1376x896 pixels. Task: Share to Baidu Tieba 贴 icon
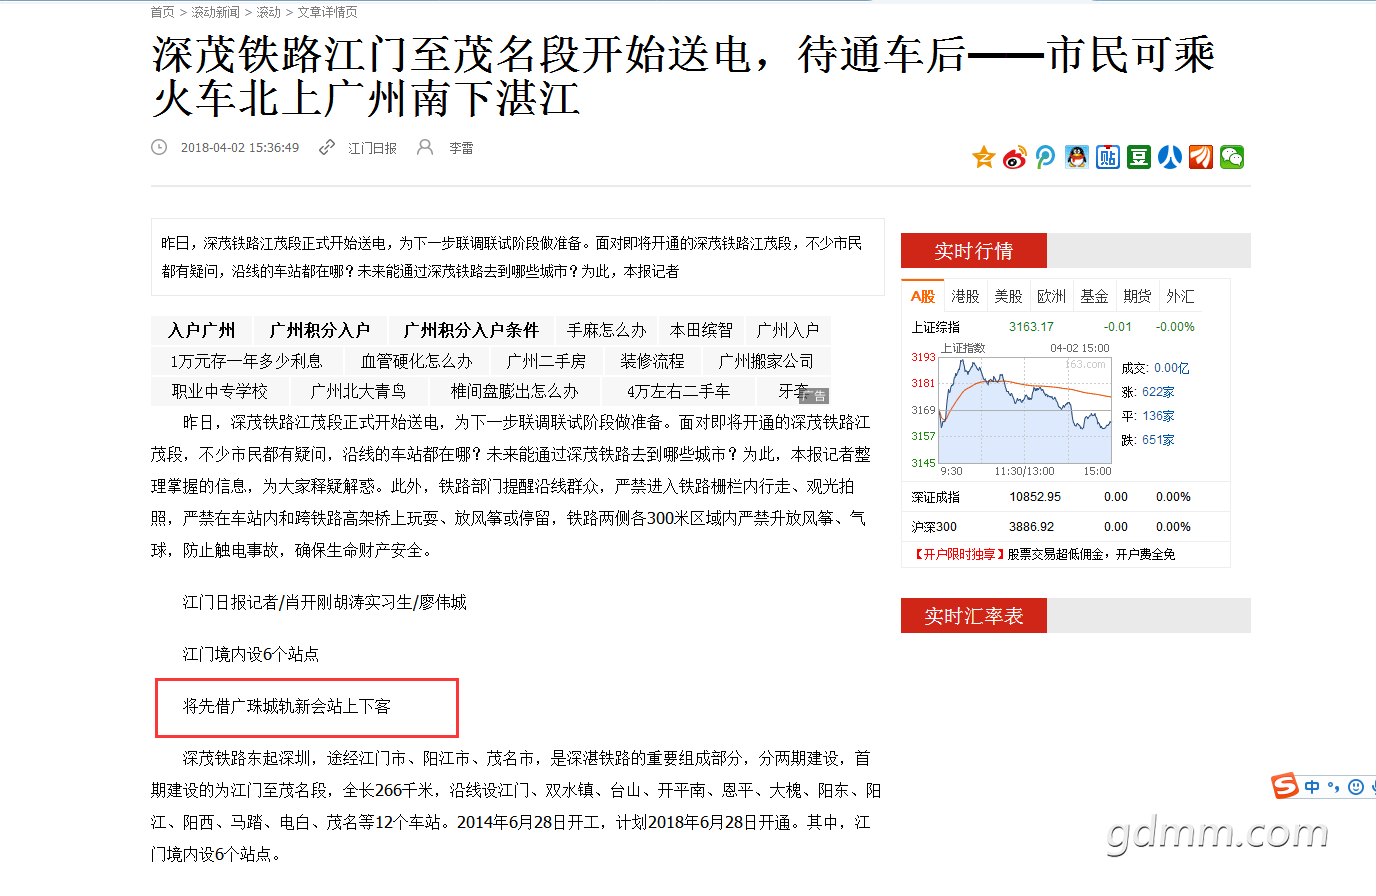pyautogui.click(x=1107, y=157)
